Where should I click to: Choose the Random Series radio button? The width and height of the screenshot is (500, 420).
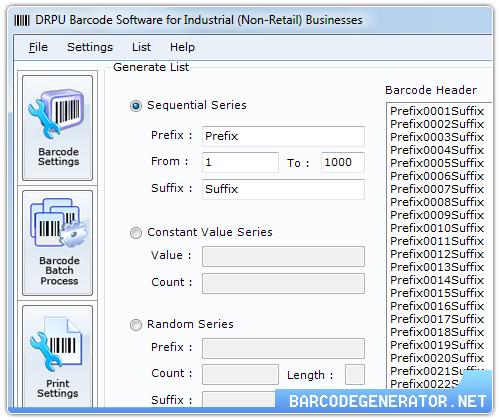tap(136, 325)
